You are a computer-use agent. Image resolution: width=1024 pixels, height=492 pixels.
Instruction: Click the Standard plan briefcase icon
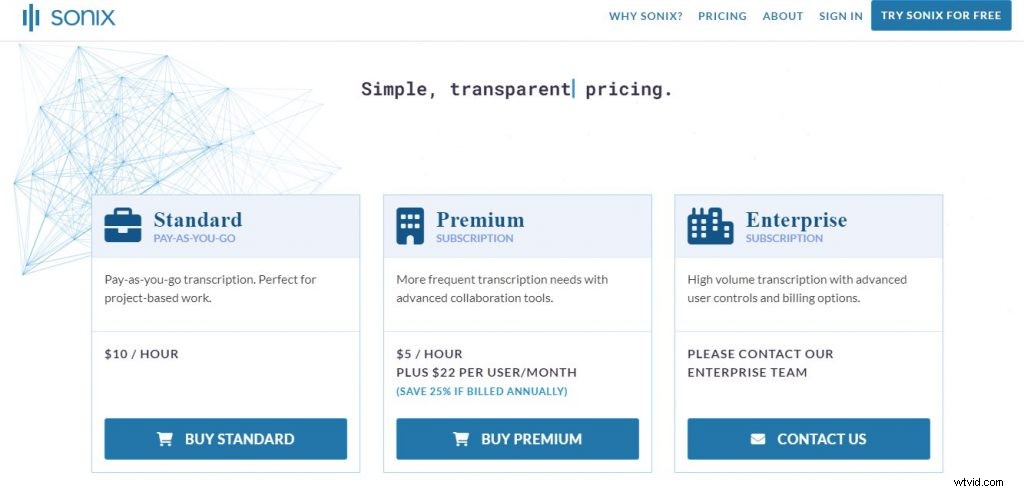tap(123, 225)
